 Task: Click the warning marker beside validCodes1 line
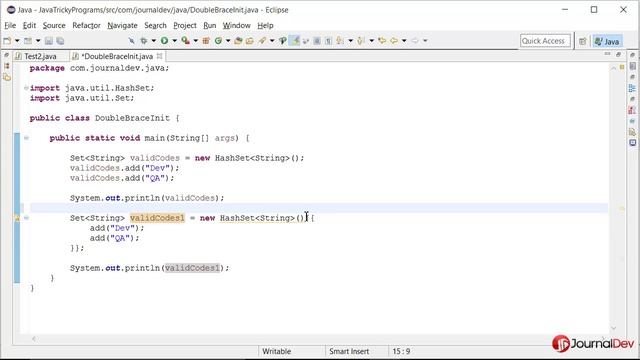pos(17,218)
